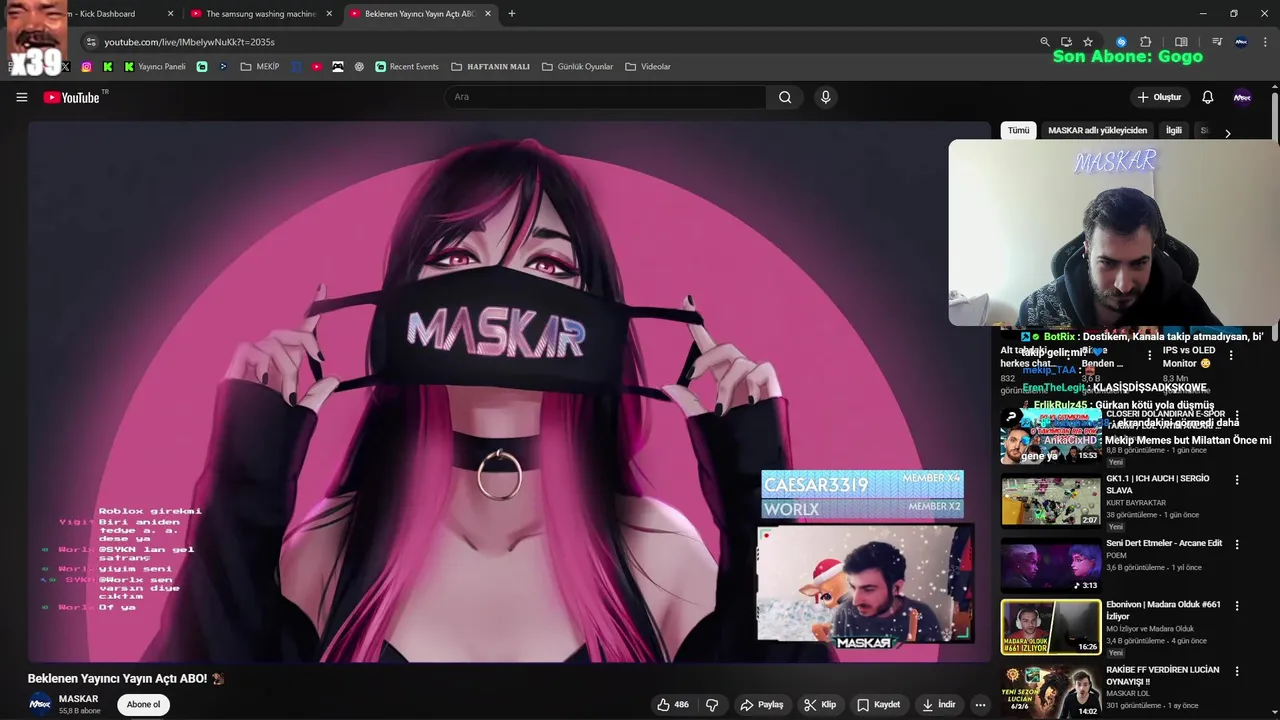This screenshot has height=720, width=1280.
Task: Open YouTube notifications bell
Action: pos(1207,97)
